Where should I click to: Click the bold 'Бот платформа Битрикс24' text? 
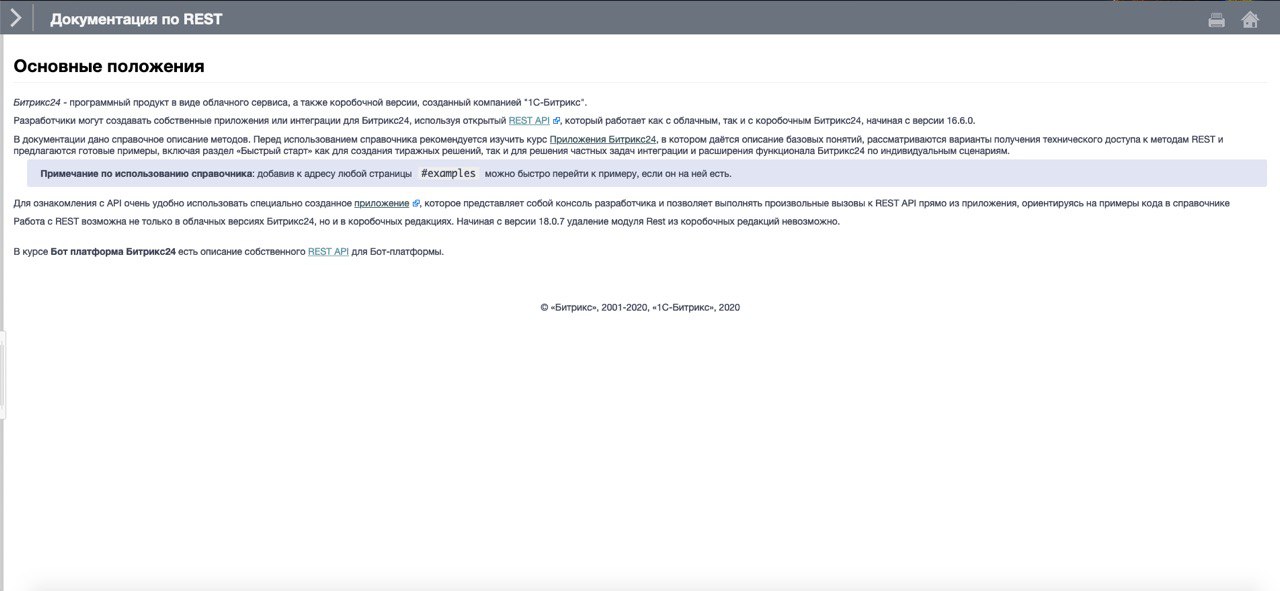coord(113,252)
